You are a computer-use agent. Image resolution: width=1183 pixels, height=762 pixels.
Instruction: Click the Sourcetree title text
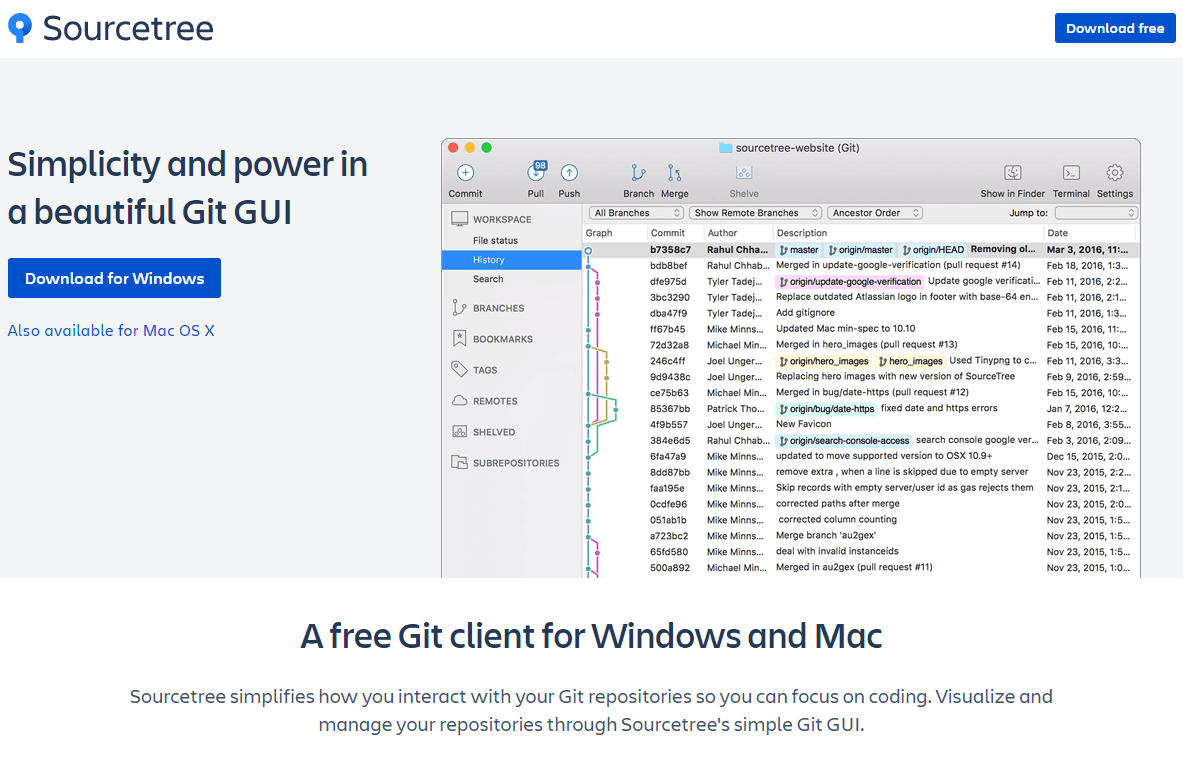point(128,28)
